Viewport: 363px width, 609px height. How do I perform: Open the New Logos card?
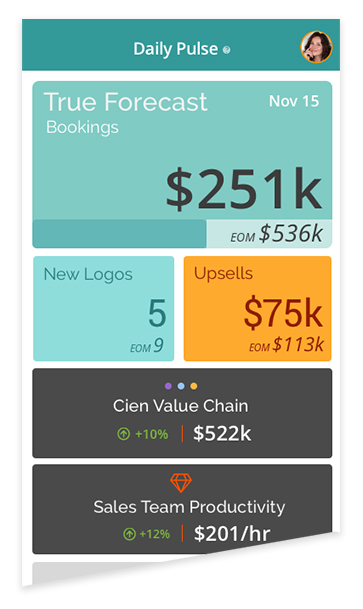(104, 308)
